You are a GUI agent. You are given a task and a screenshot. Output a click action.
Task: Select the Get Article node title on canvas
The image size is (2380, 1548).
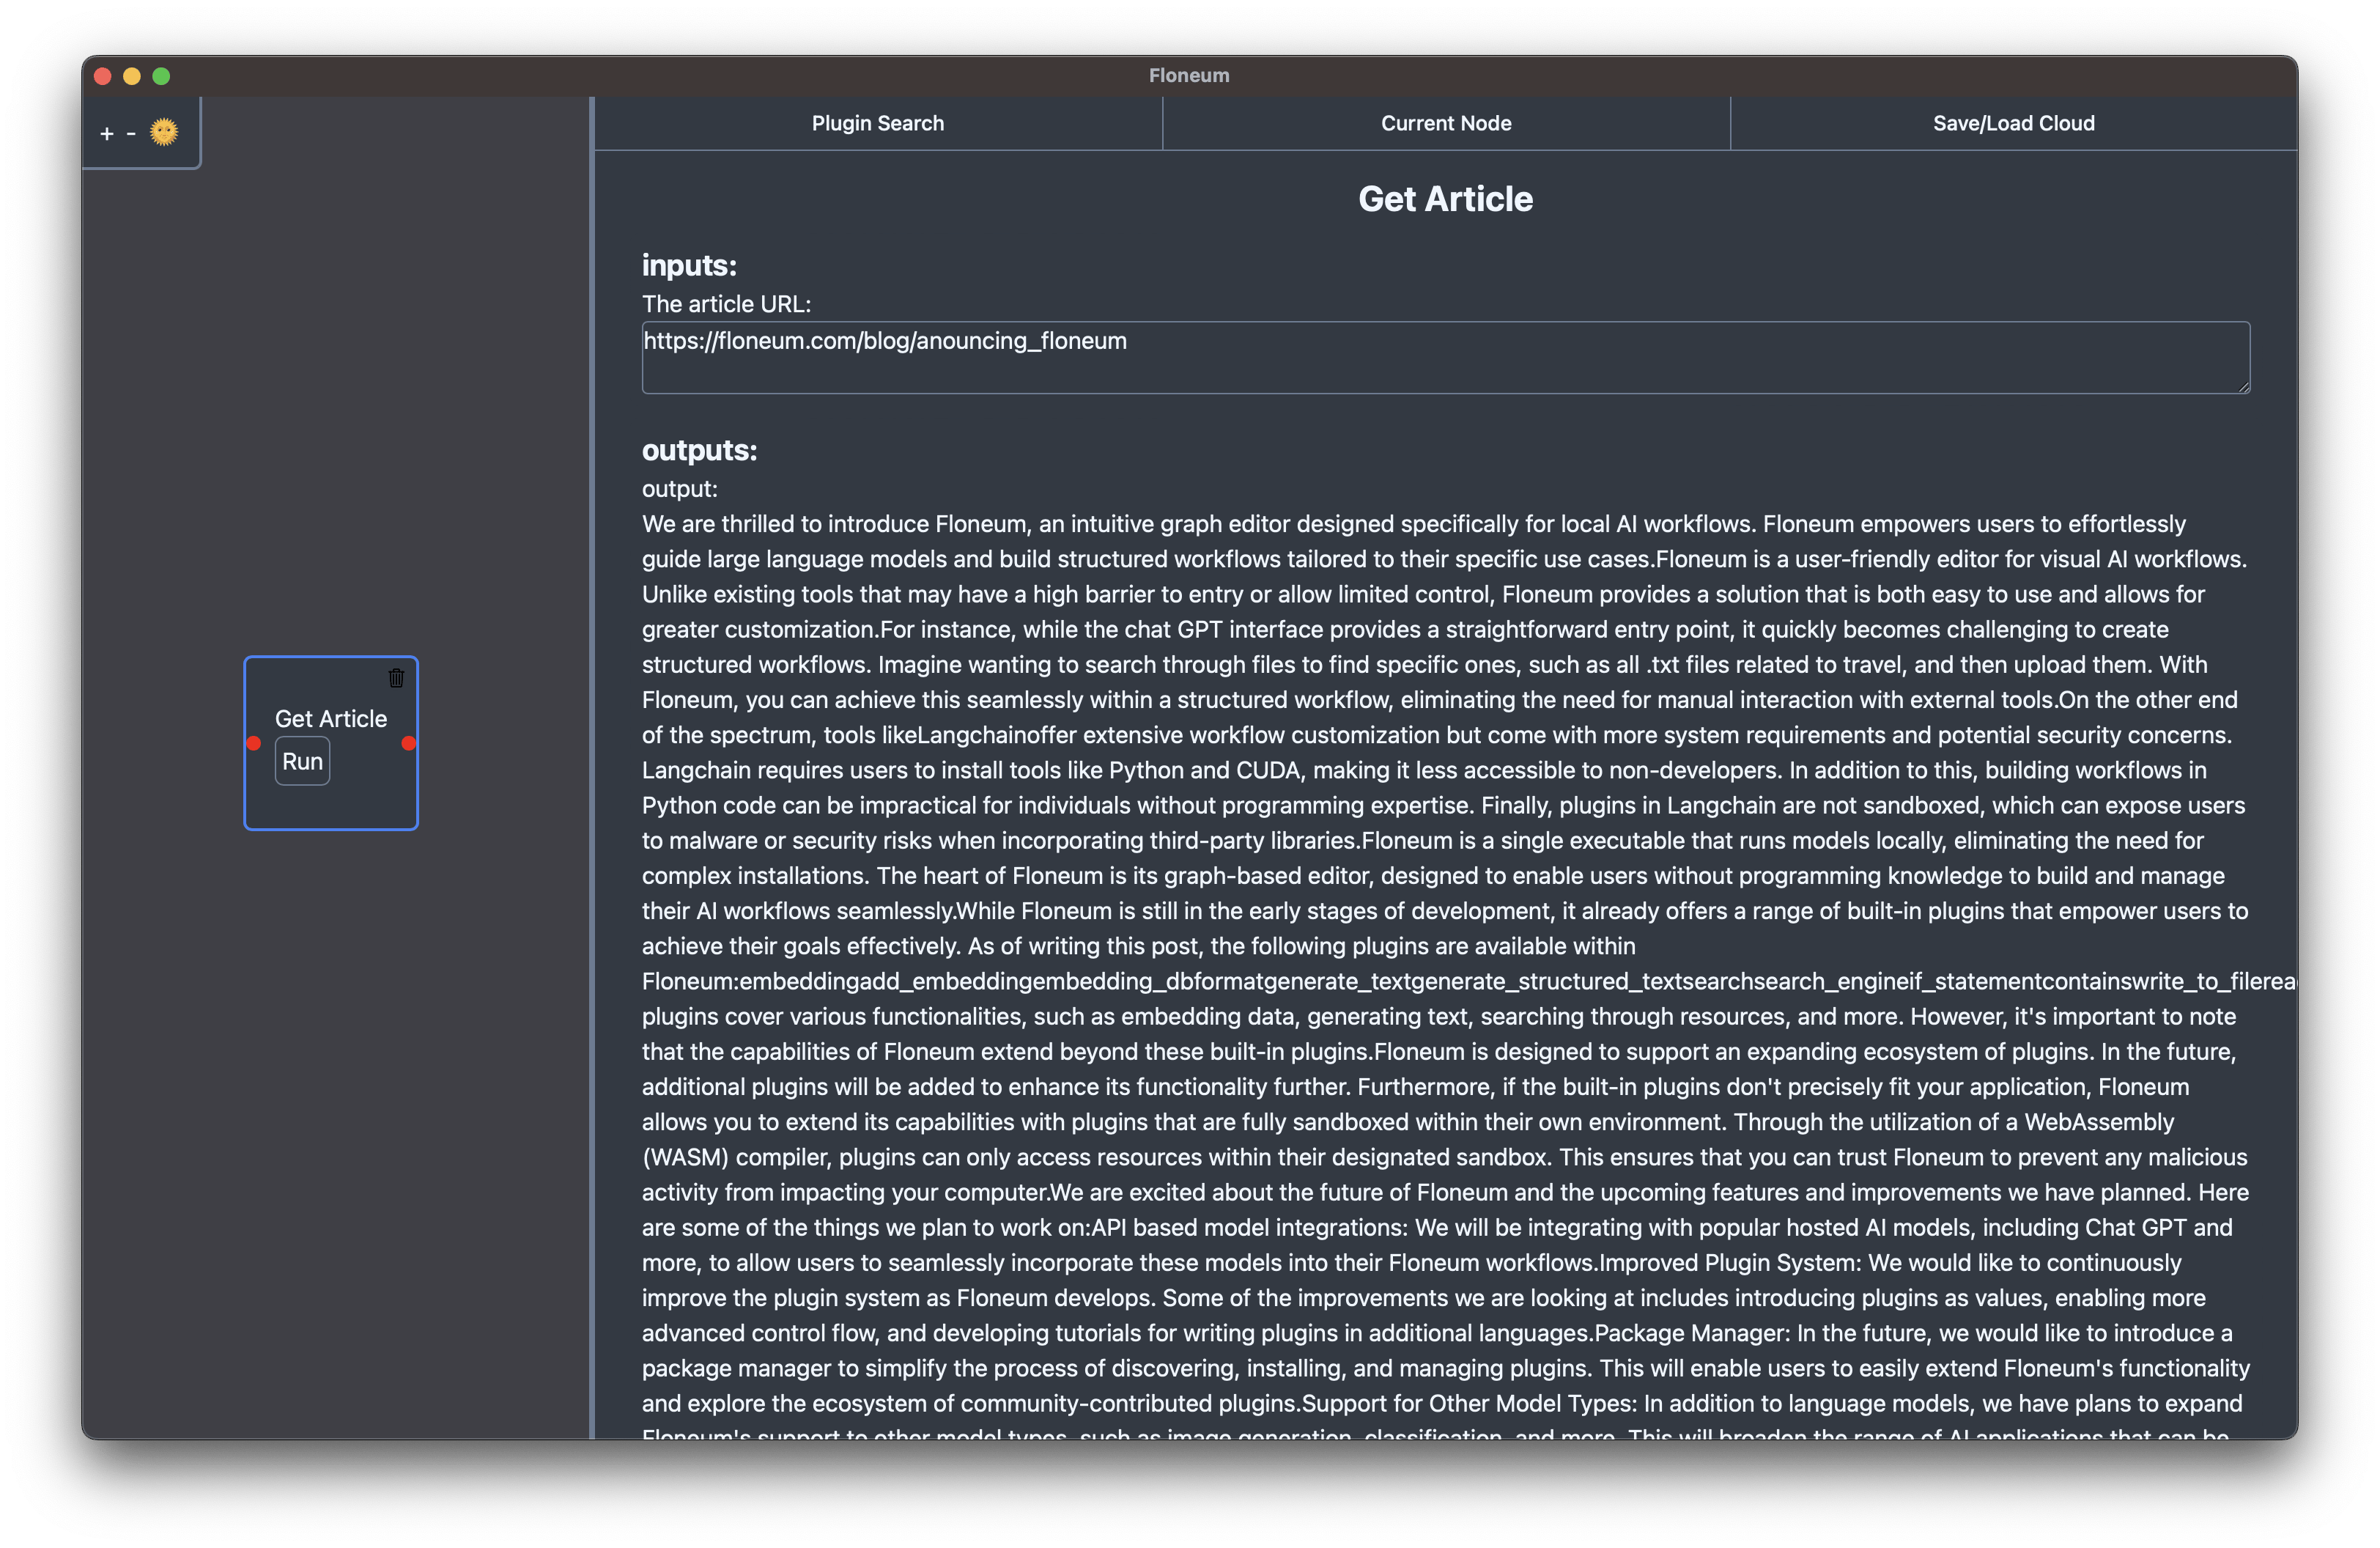click(331, 719)
